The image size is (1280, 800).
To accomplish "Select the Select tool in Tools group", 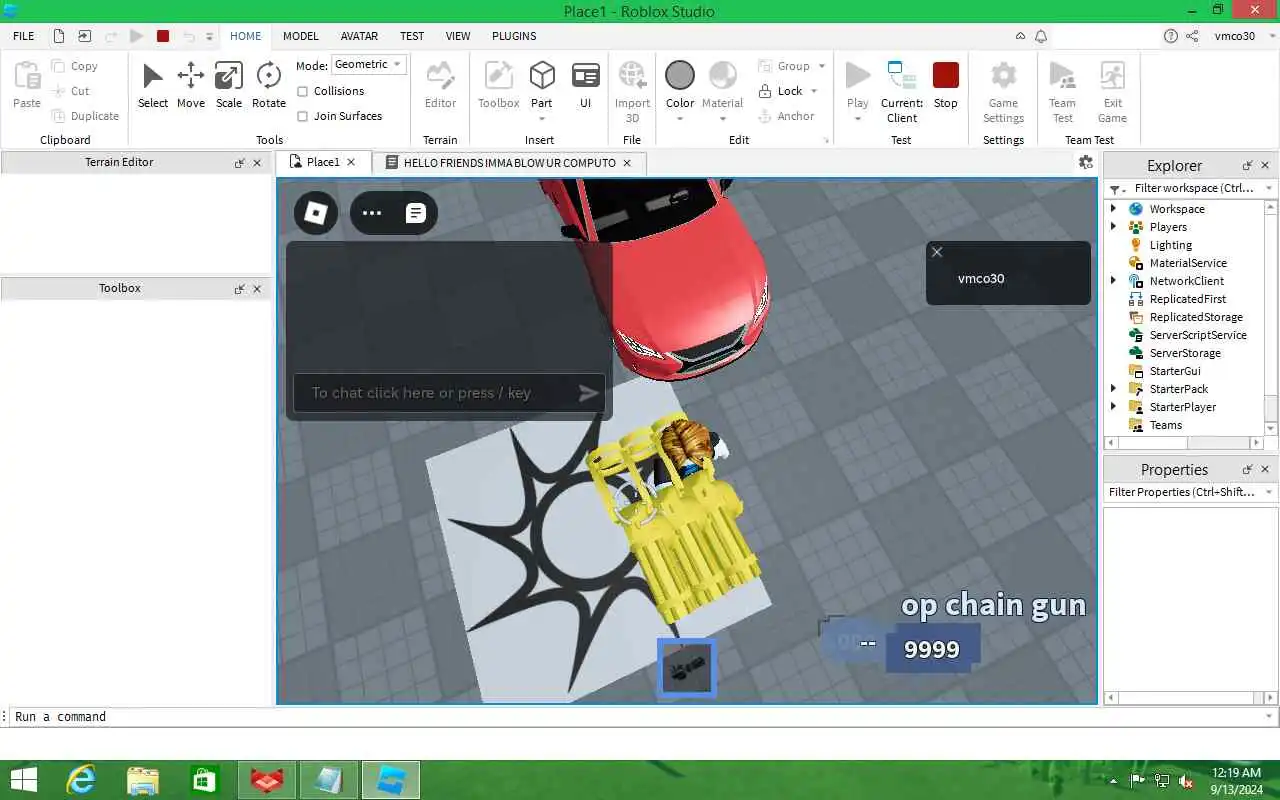I will (x=153, y=85).
